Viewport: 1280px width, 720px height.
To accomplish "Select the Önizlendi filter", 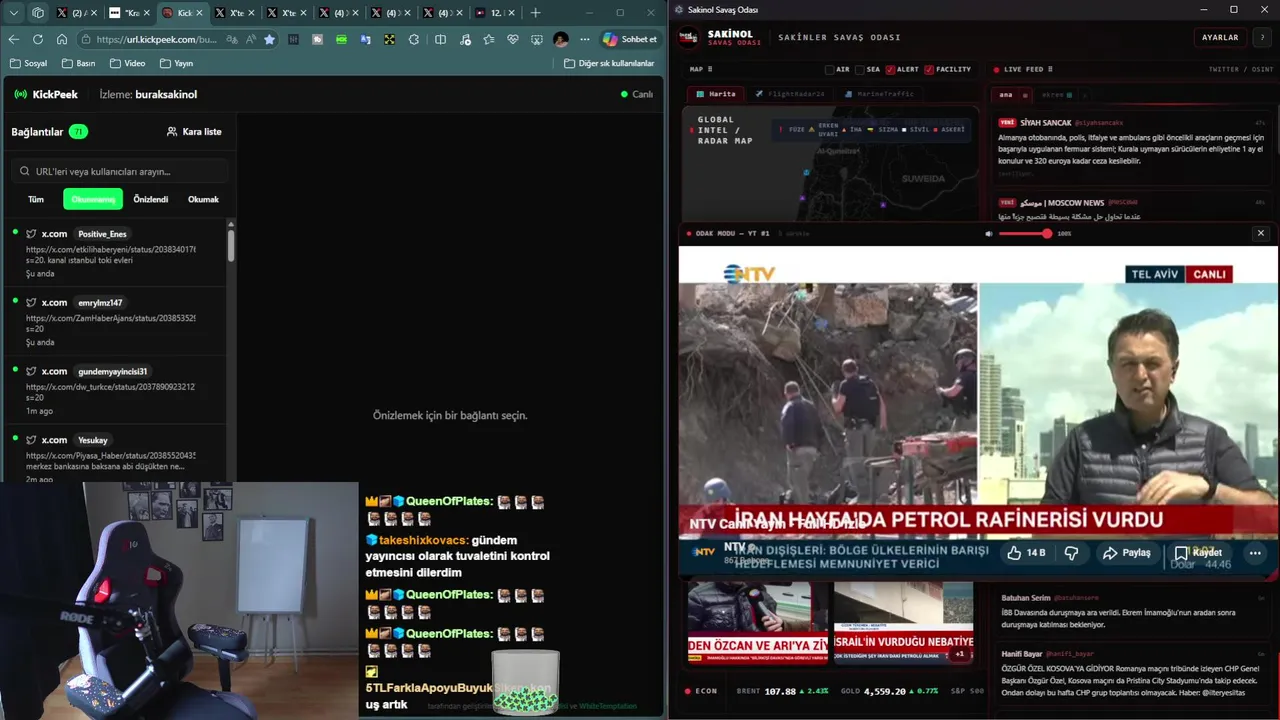I will 151,199.
